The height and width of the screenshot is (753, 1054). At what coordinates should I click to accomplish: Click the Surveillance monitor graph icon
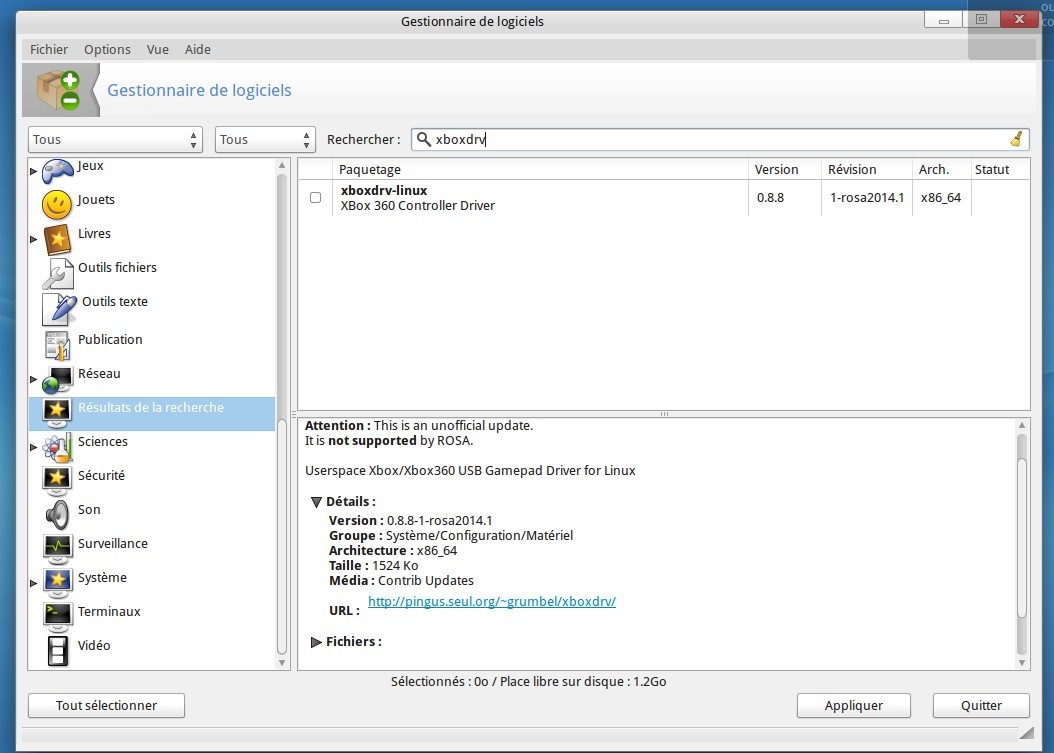(x=57, y=549)
